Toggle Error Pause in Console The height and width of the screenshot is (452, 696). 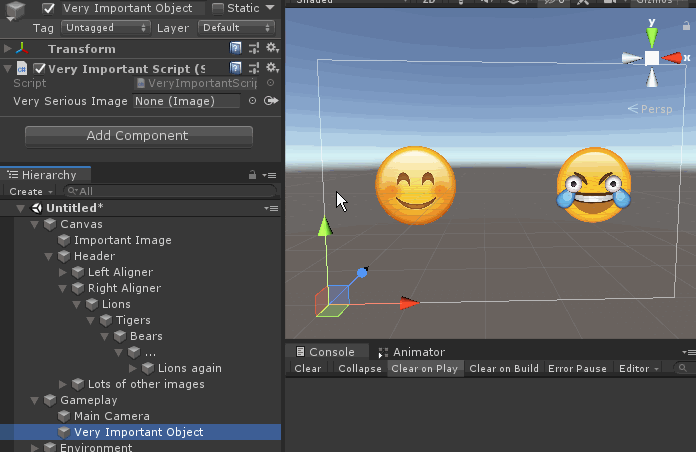577,369
